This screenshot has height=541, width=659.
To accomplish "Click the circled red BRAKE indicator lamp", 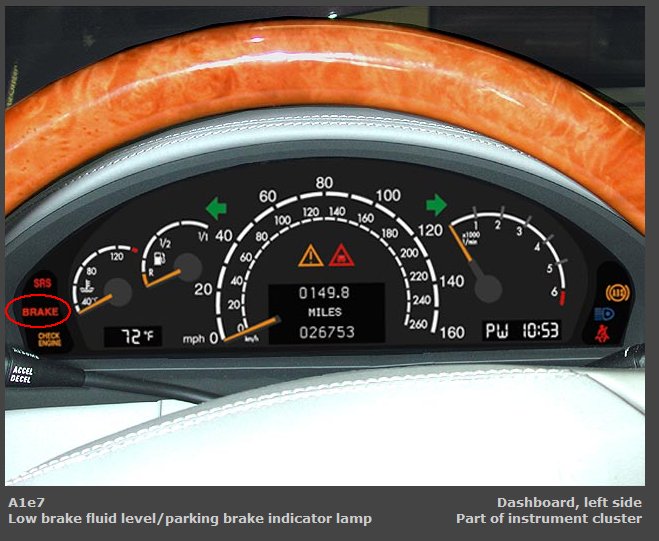I will coord(39,312).
